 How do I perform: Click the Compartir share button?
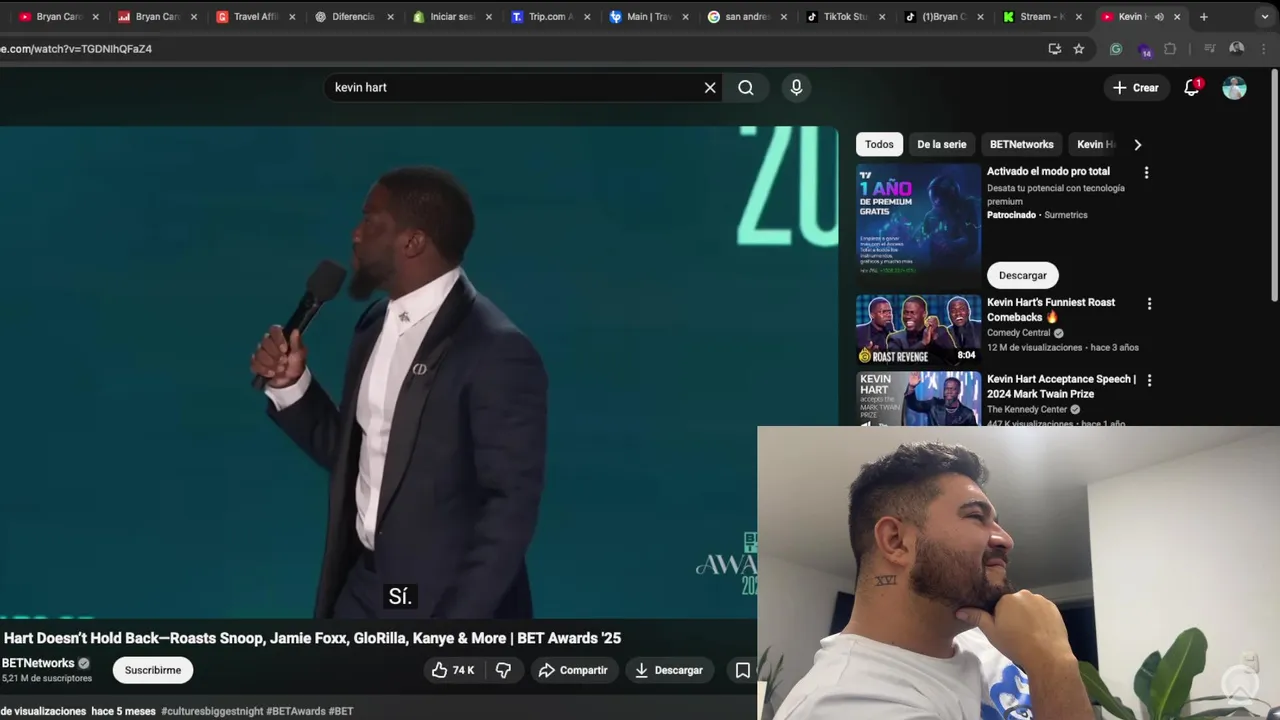point(573,670)
